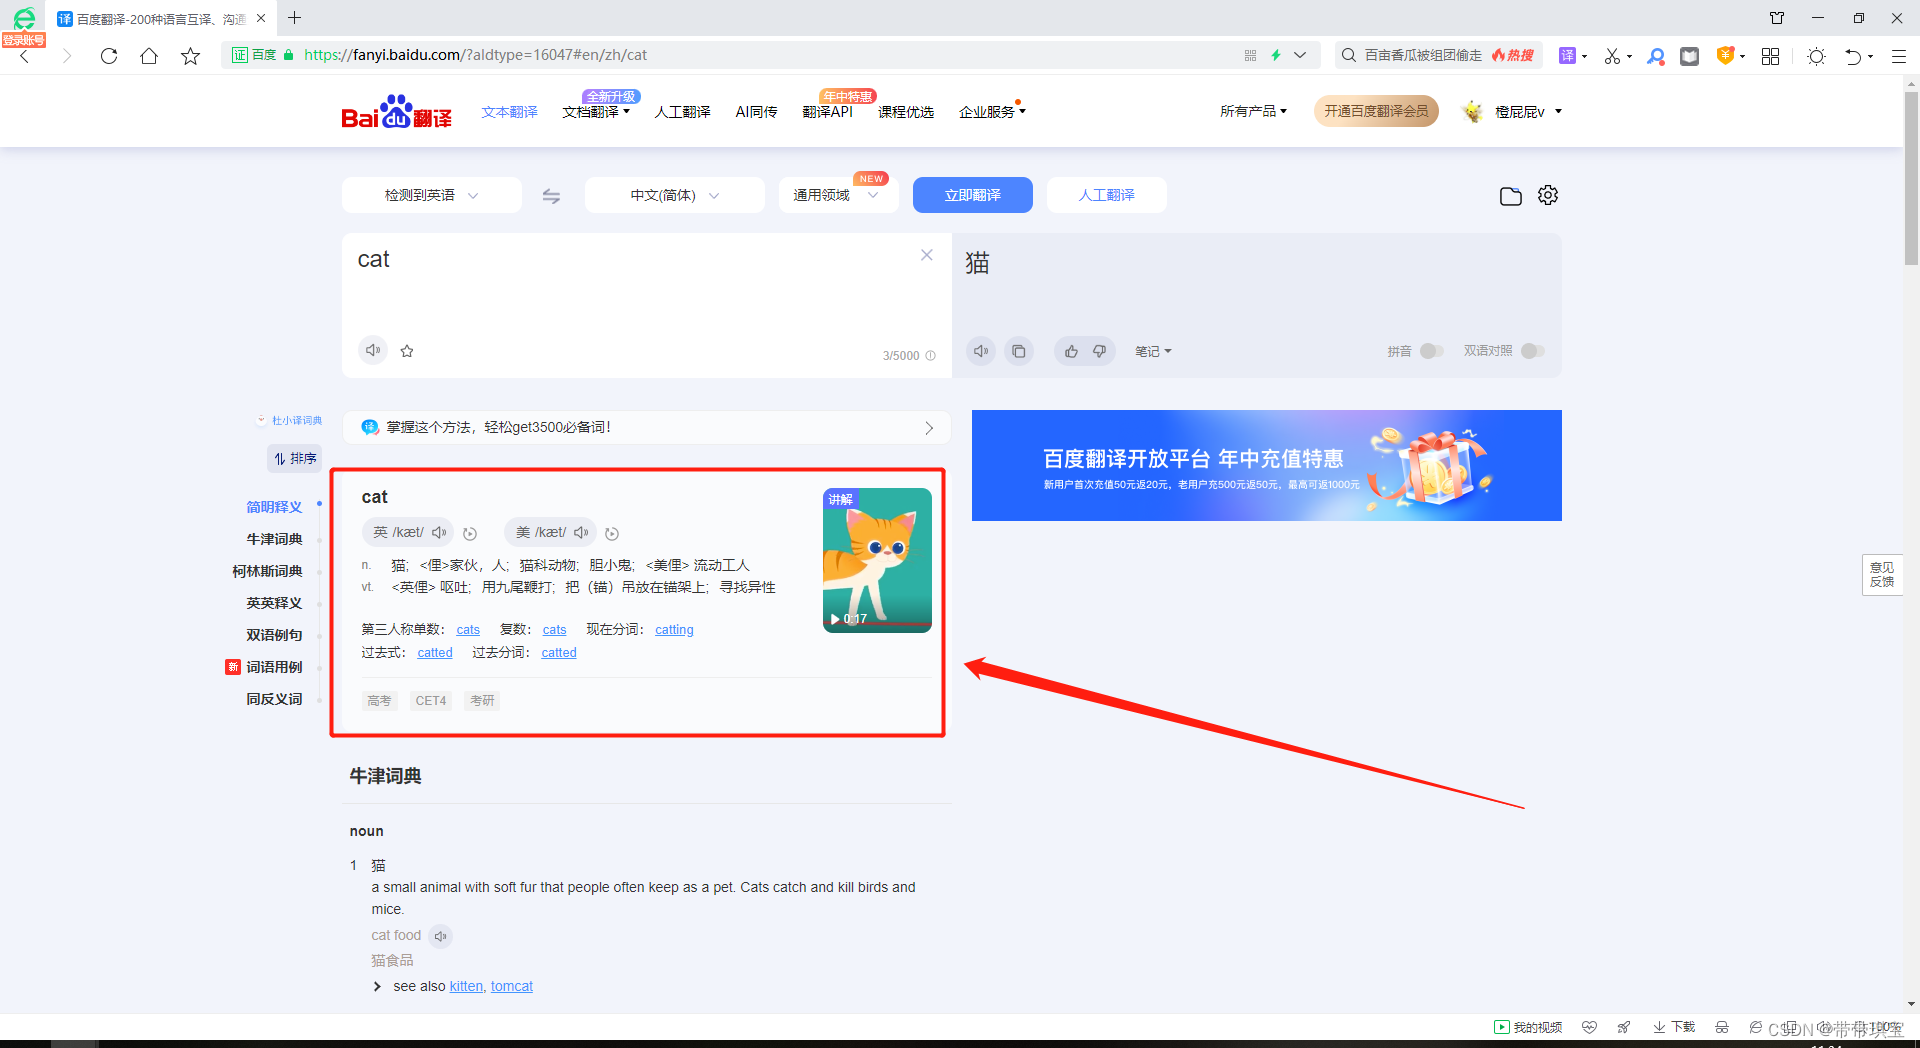The width and height of the screenshot is (1920, 1048).
Task: Click the 立即翻译 button
Action: (972, 195)
